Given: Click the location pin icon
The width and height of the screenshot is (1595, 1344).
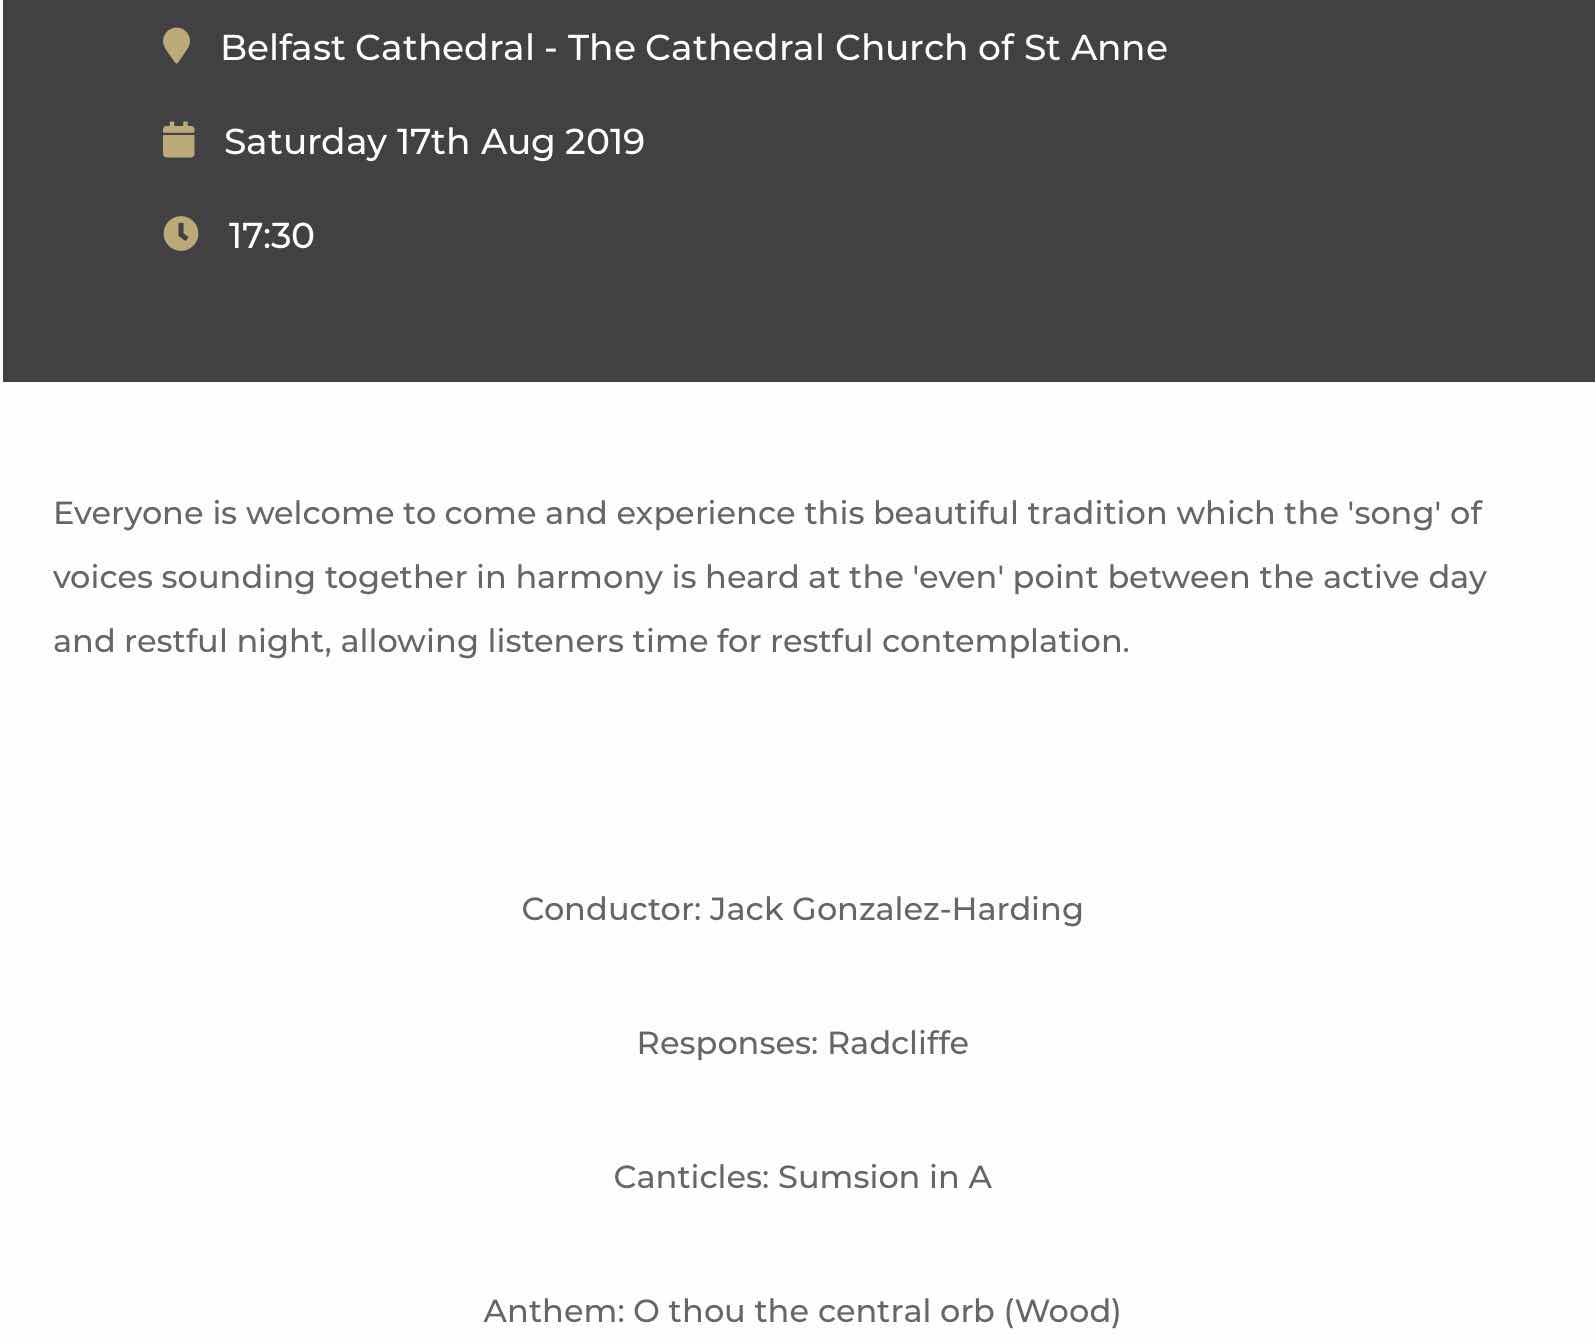Looking at the screenshot, I should click(x=176, y=46).
